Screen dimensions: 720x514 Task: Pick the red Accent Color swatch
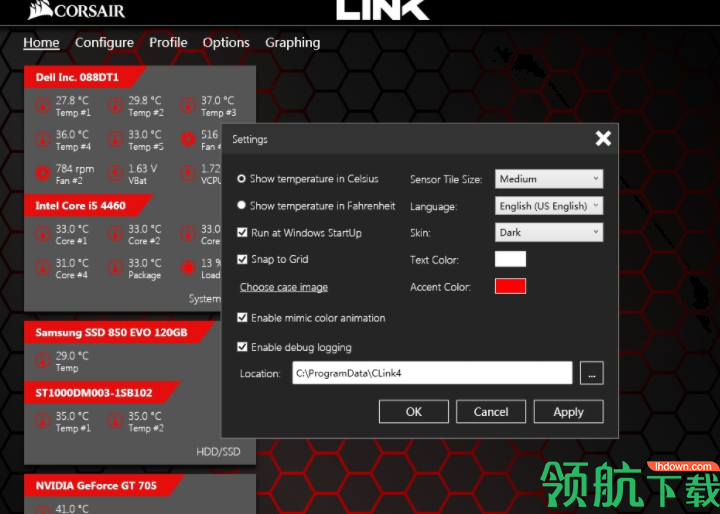pos(510,286)
